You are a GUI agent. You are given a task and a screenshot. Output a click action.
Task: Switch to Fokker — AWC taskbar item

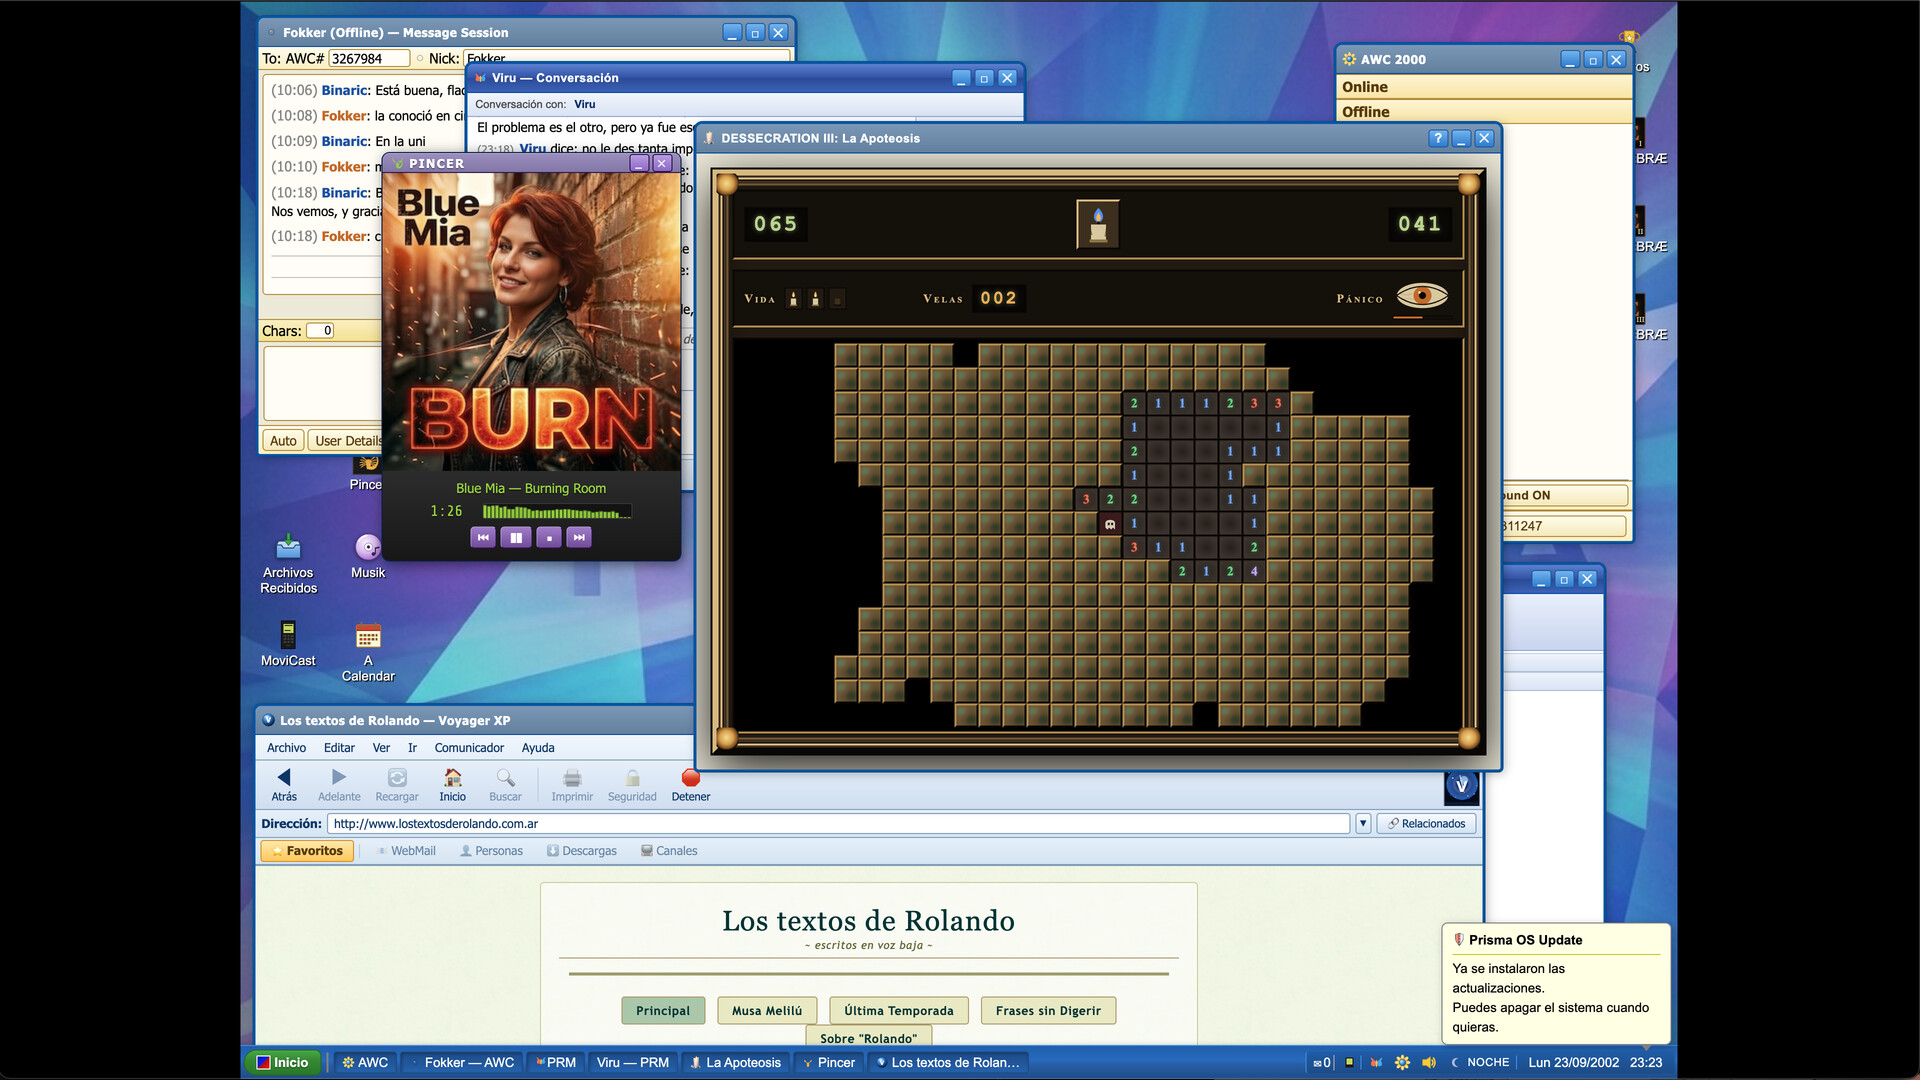click(461, 1063)
